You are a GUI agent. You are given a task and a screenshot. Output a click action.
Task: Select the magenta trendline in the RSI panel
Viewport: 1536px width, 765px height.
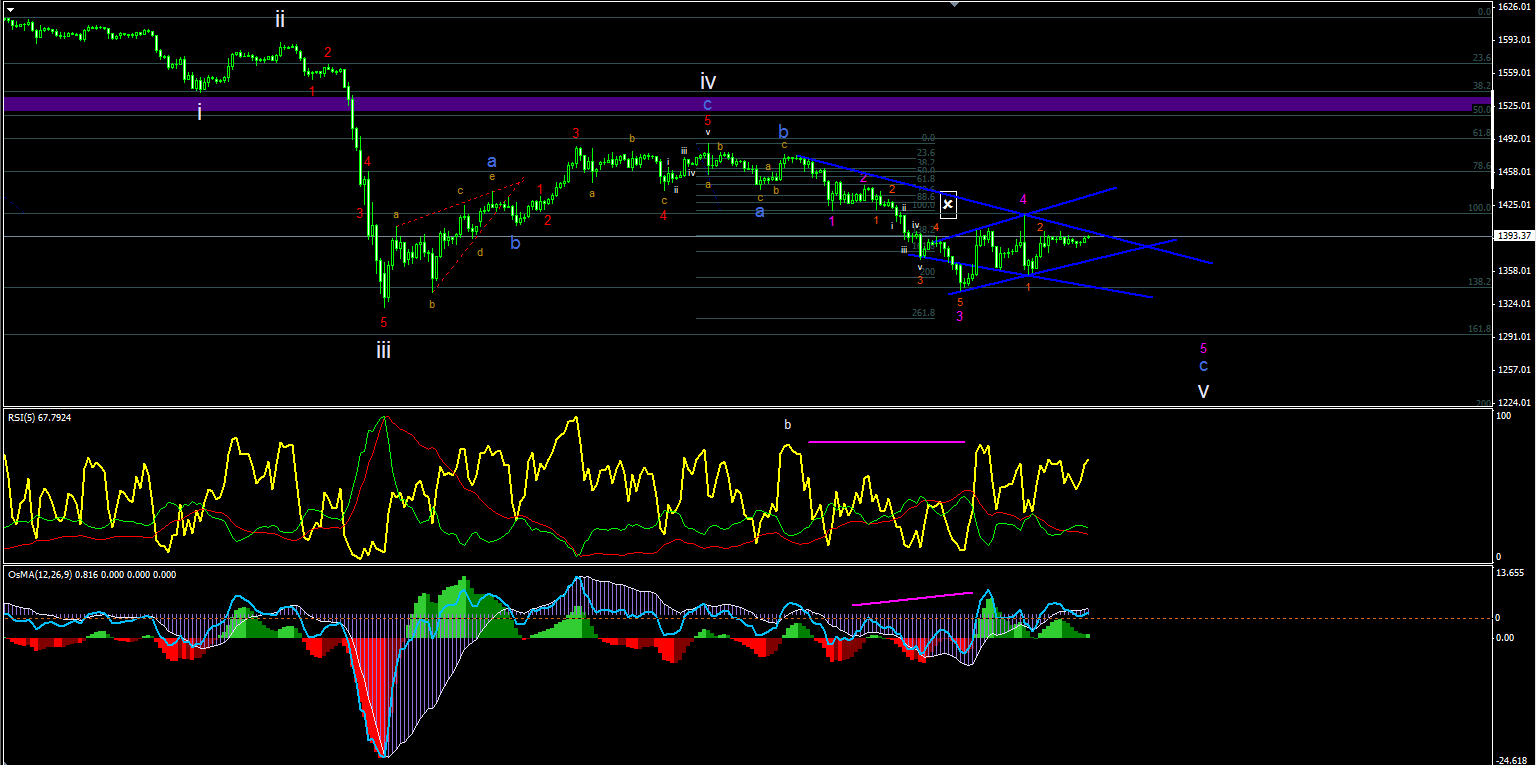[x=887, y=441]
